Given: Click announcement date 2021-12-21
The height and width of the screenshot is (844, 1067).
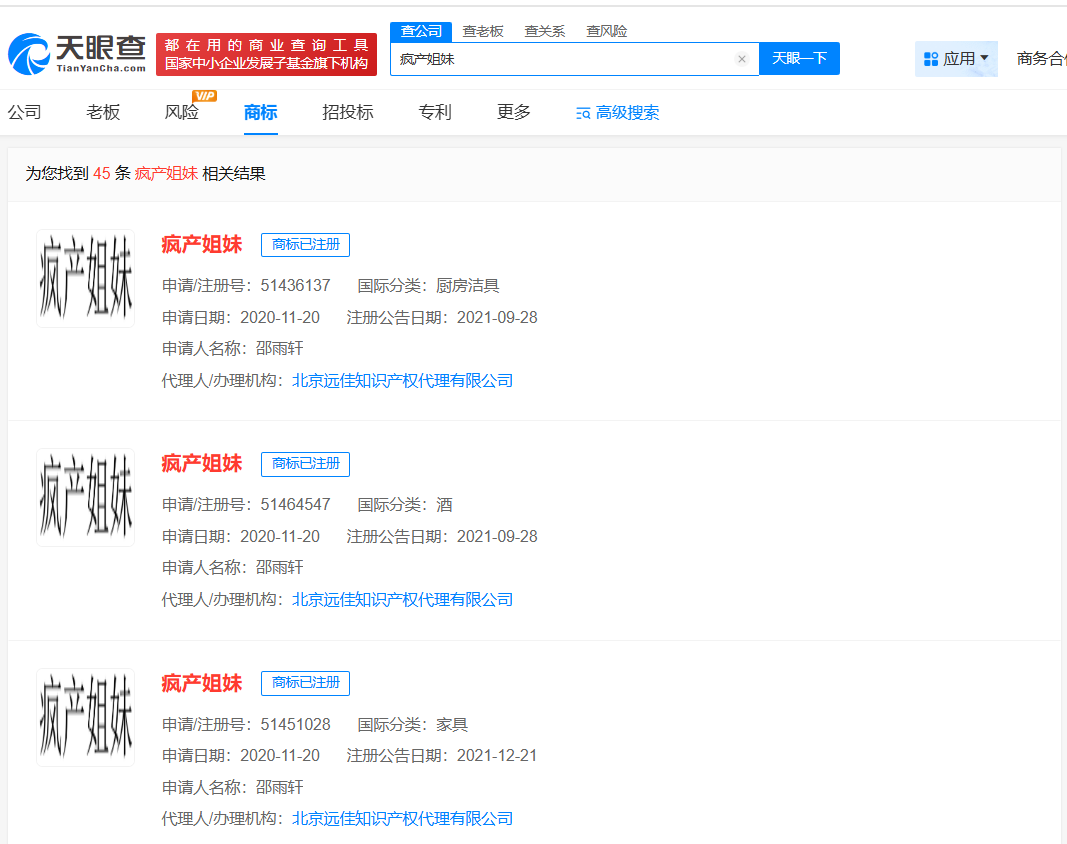Looking at the screenshot, I should pyautogui.click(x=497, y=756).
